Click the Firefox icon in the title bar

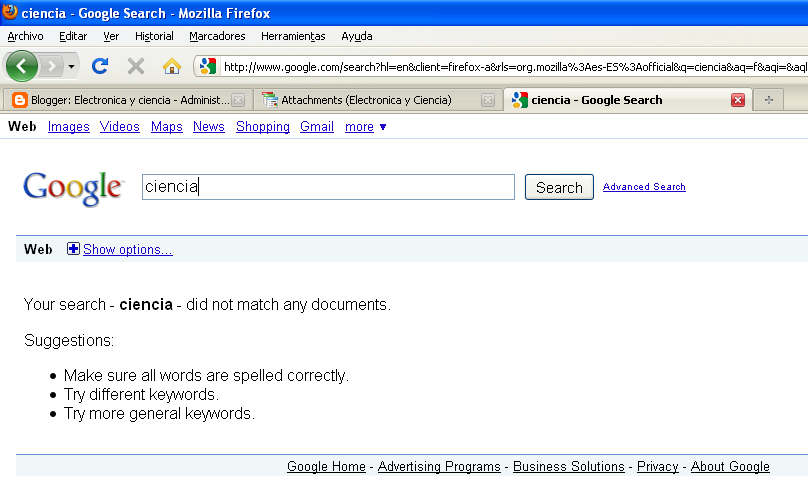(x=9, y=11)
